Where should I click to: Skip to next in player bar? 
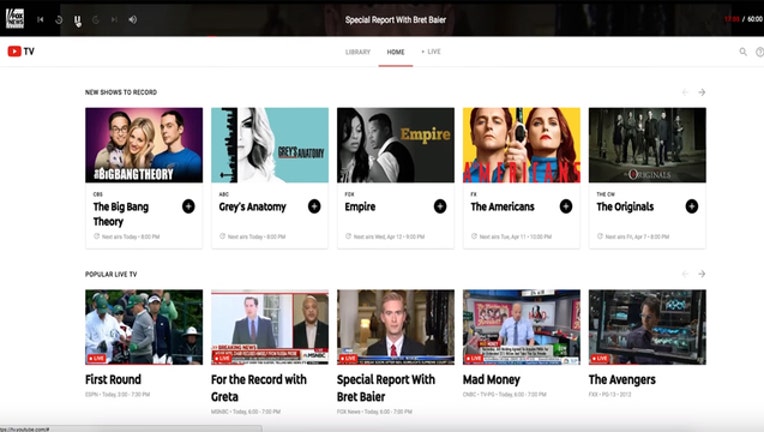tap(114, 19)
